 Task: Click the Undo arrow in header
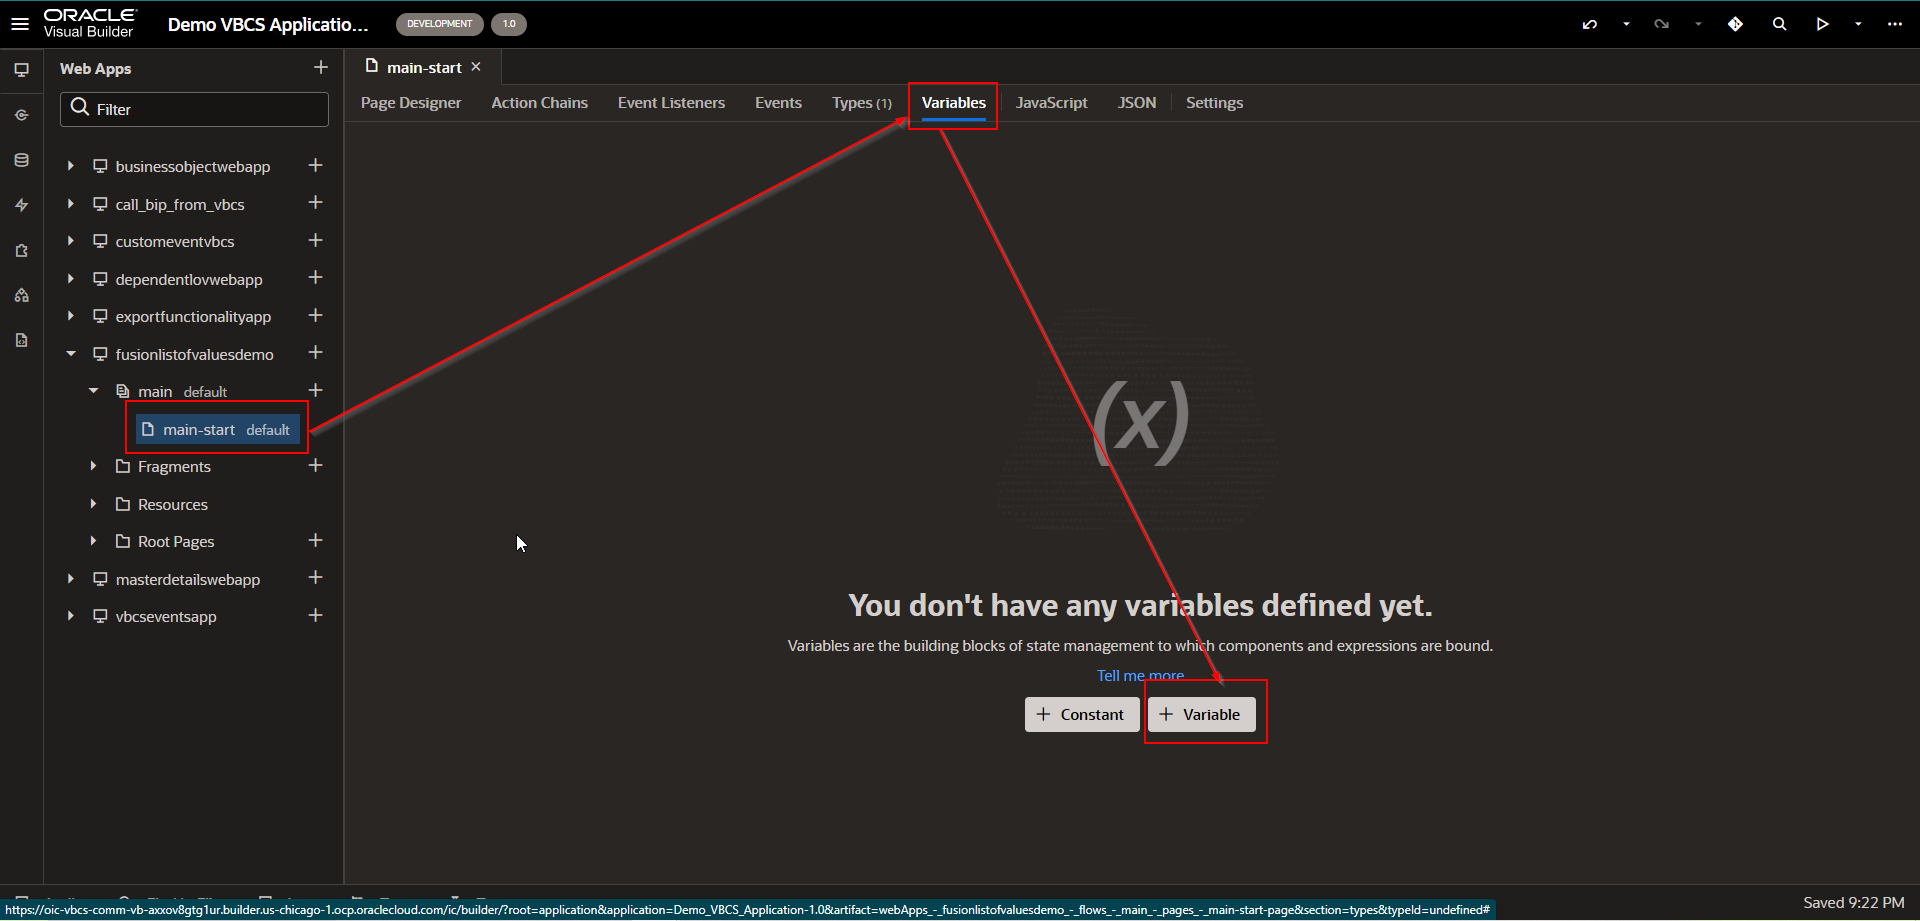pyautogui.click(x=1589, y=24)
